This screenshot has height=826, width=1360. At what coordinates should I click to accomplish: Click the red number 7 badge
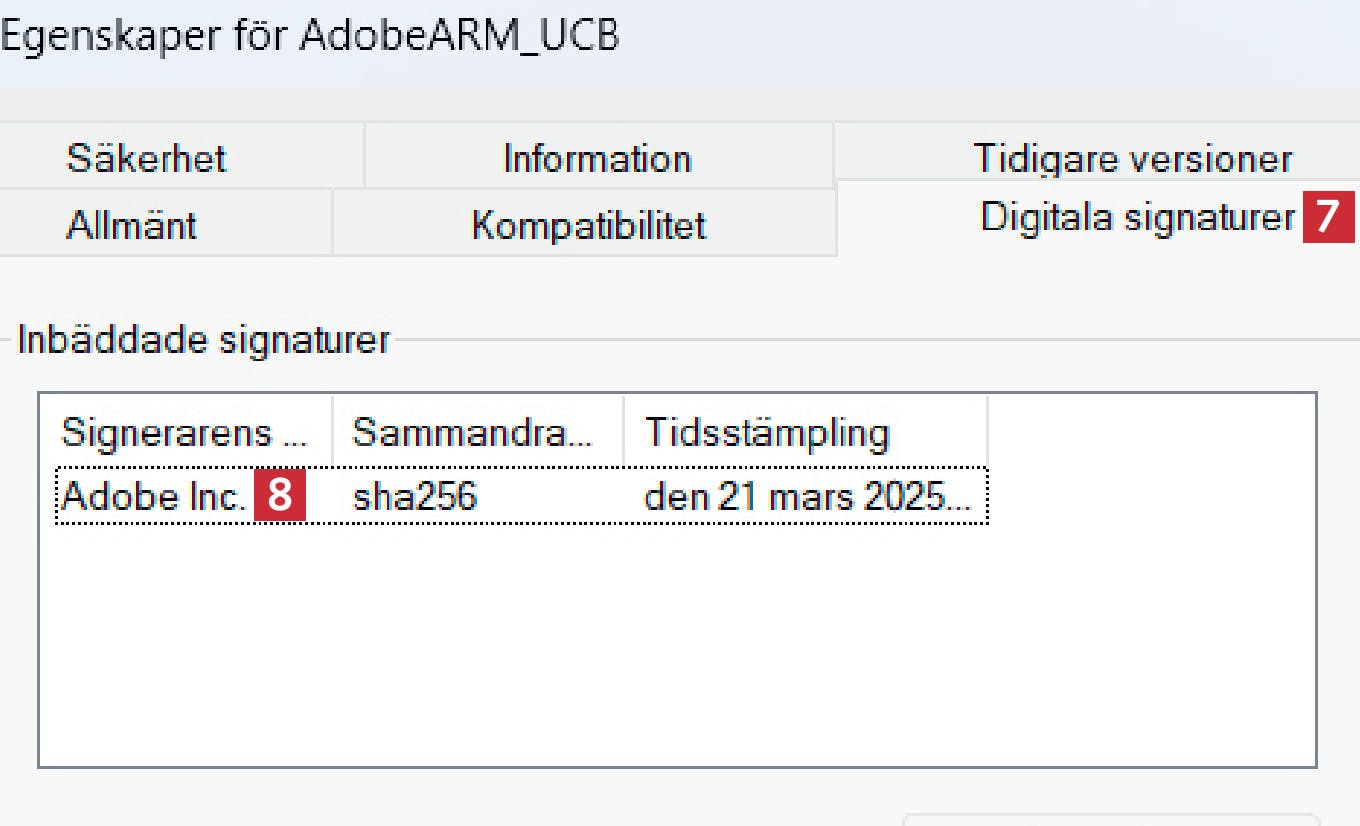[1327, 217]
